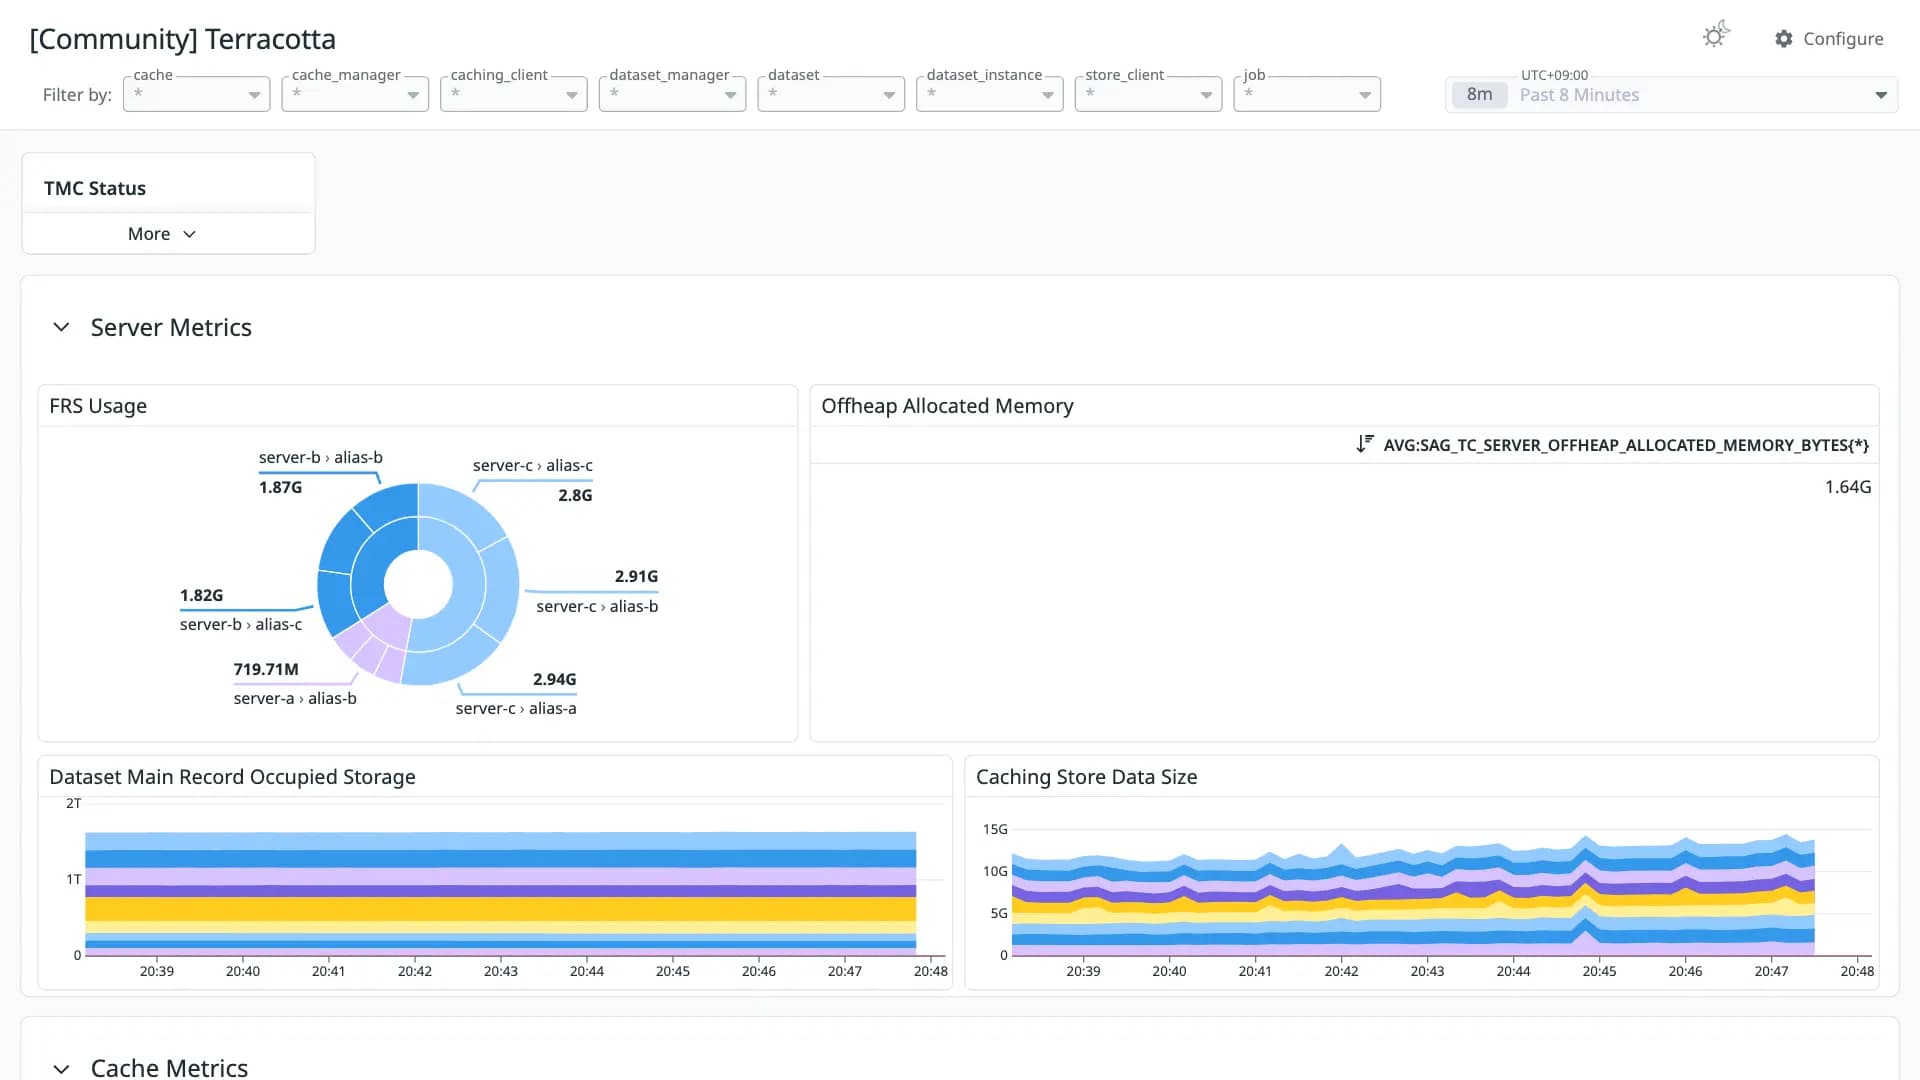Screen dimensions: 1920x1080
Task: Click the server-c › alias-a label
Action: click(x=516, y=708)
